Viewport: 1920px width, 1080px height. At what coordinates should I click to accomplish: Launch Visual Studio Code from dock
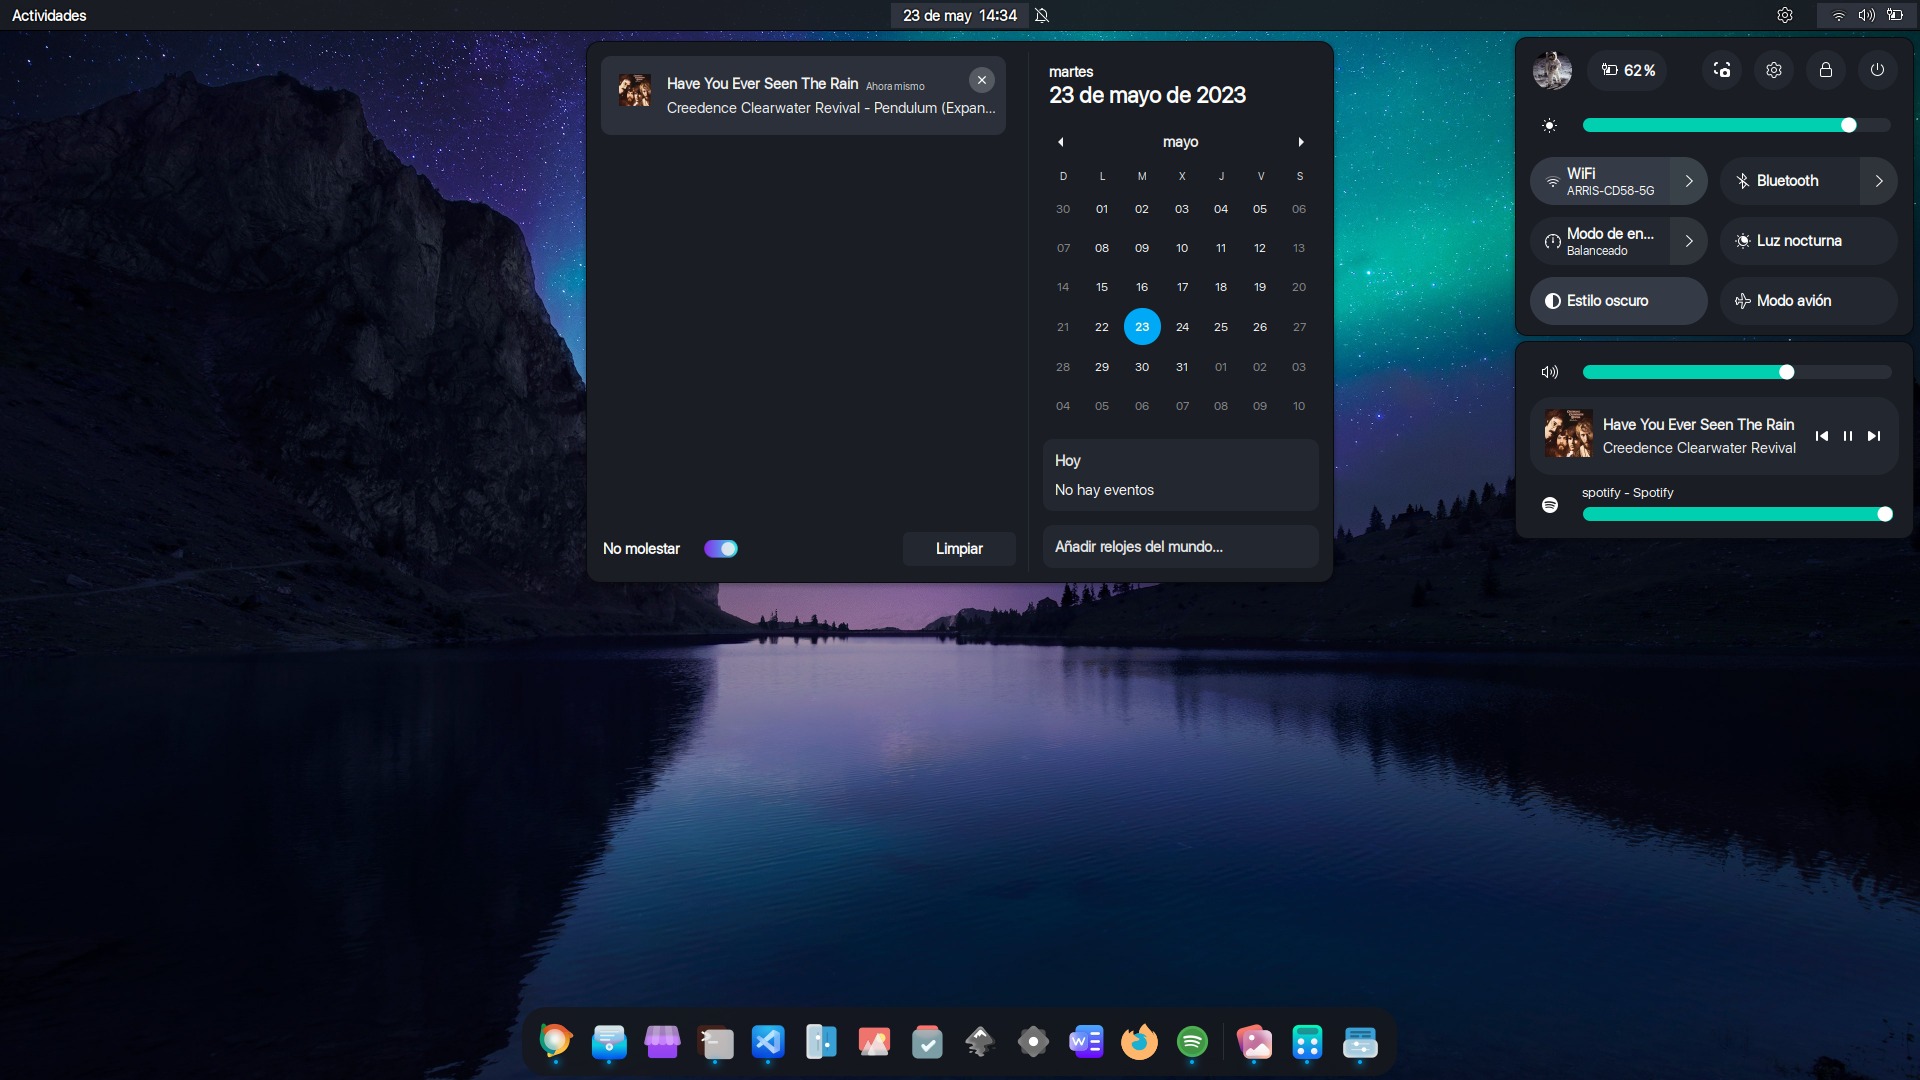pyautogui.click(x=768, y=1042)
